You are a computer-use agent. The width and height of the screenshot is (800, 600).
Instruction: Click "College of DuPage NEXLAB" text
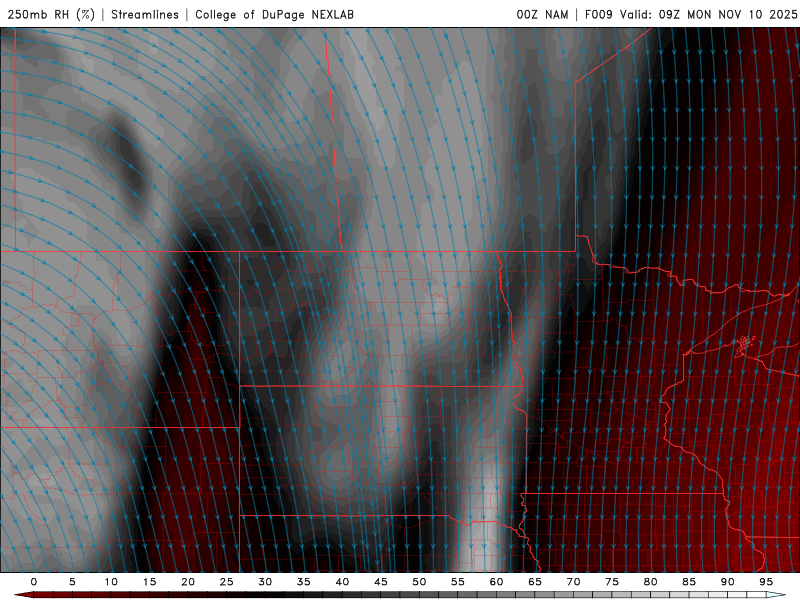point(274,14)
